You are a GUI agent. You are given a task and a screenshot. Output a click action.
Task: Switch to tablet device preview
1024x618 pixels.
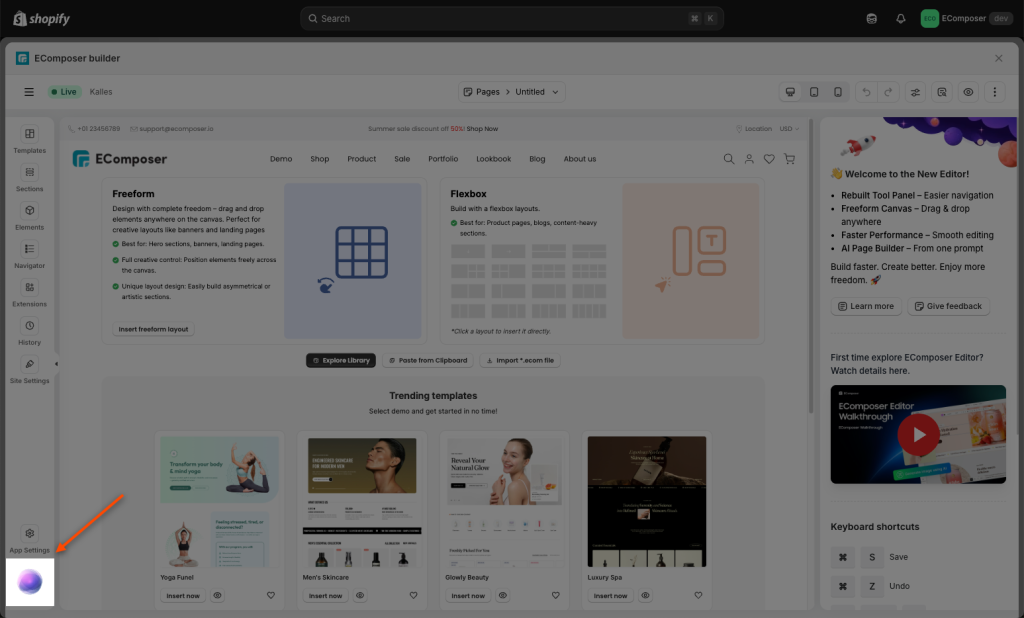(814, 92)
